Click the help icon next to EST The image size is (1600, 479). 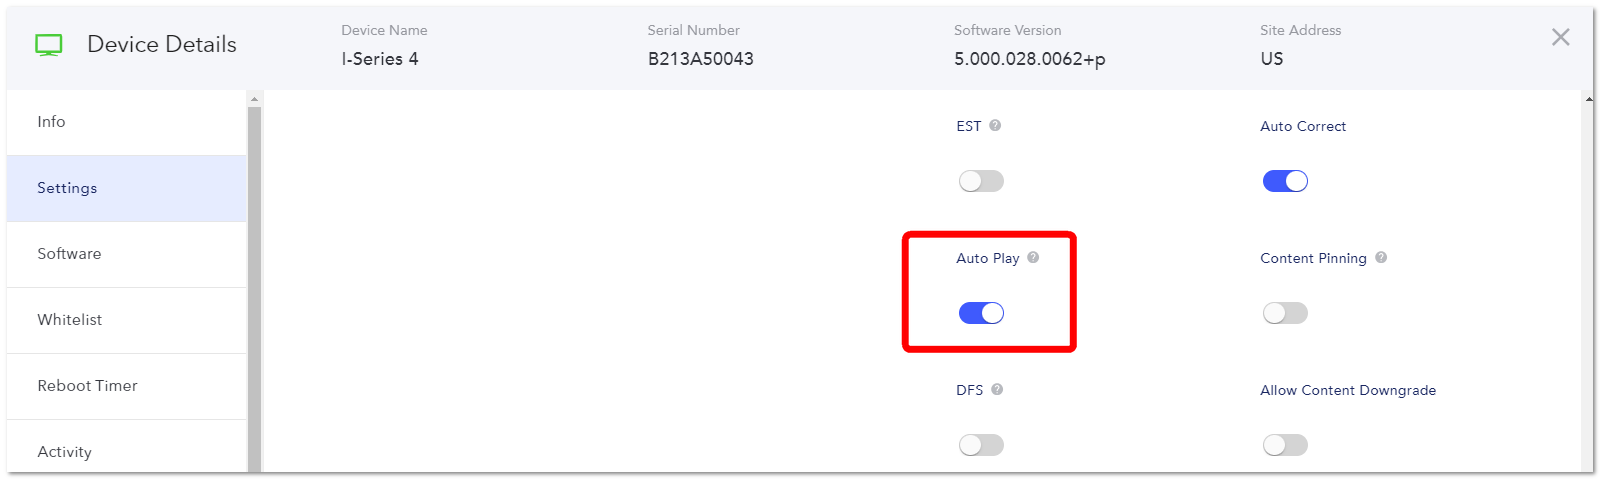(x=995, y=125)
